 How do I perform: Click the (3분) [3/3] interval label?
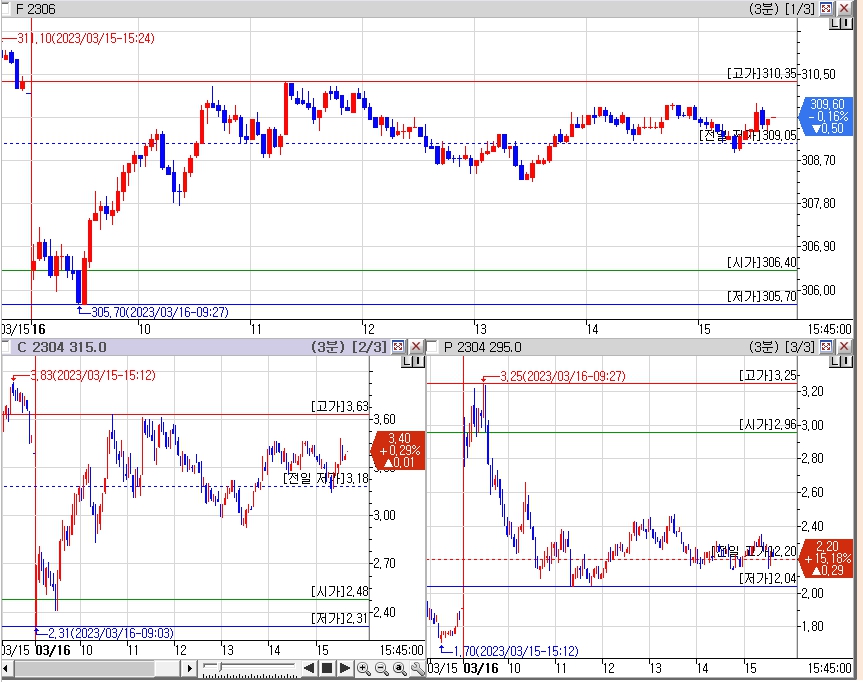point(782,347)
